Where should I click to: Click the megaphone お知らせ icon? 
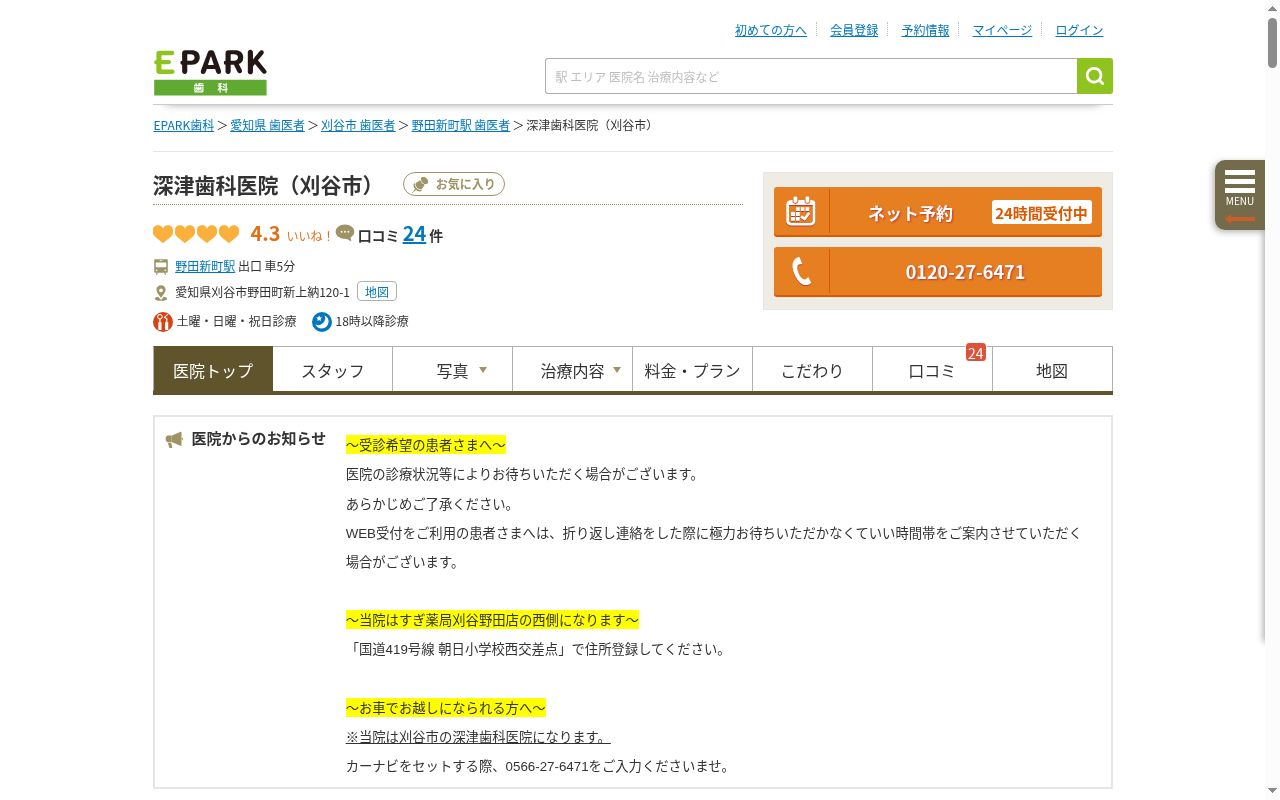click(174, 440)
